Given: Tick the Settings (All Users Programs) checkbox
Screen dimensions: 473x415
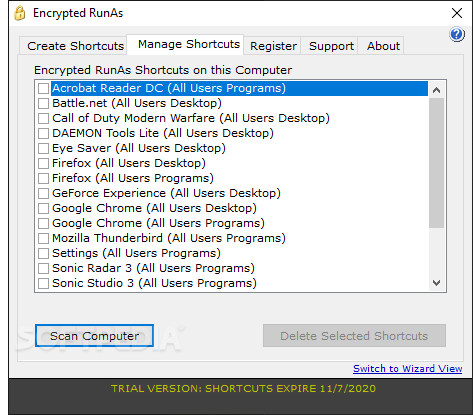Looking at the screenshot, I should [x=43, y=253].
